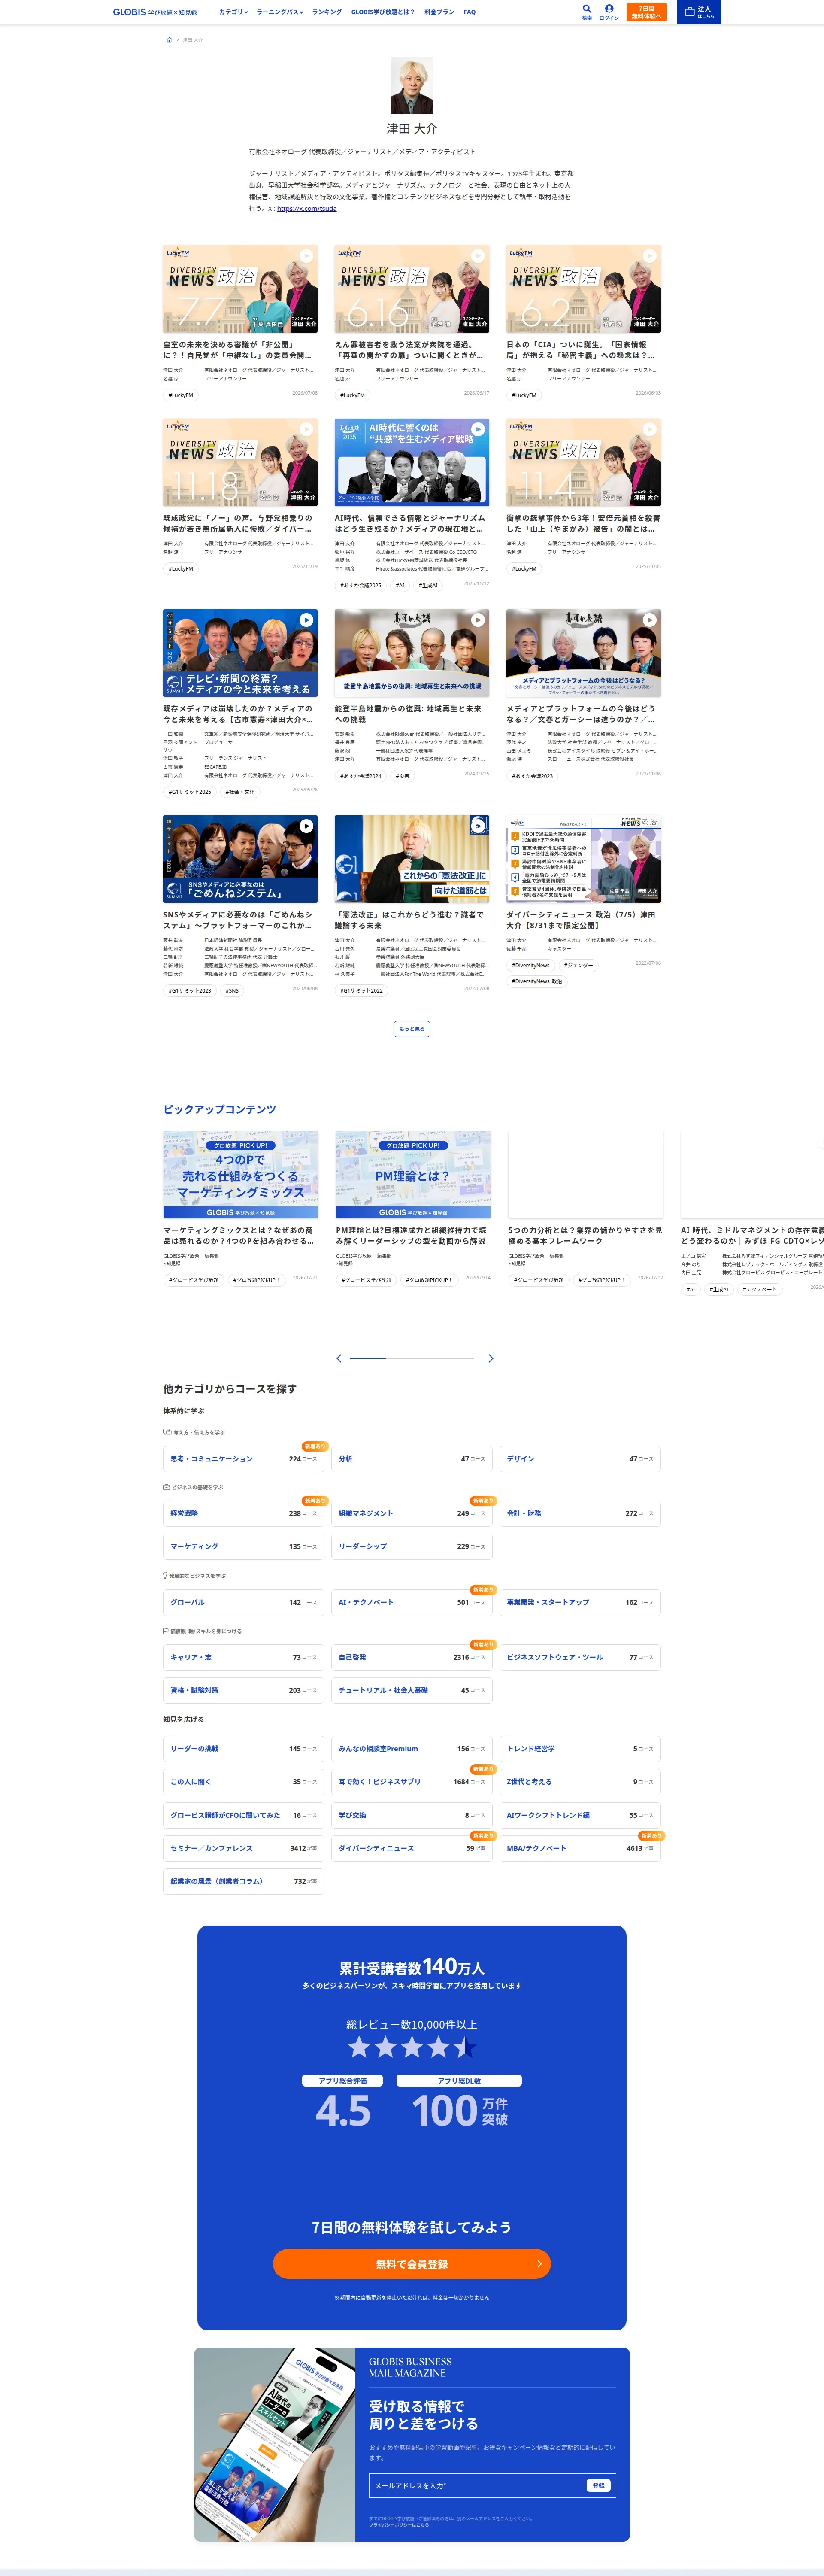Play the AI時代に響くのは video

click(x=478, y=429)
